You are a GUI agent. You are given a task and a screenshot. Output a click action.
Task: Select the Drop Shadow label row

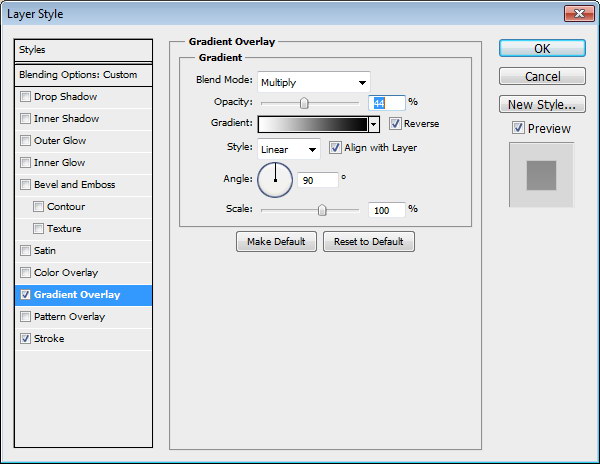[65, 96]
